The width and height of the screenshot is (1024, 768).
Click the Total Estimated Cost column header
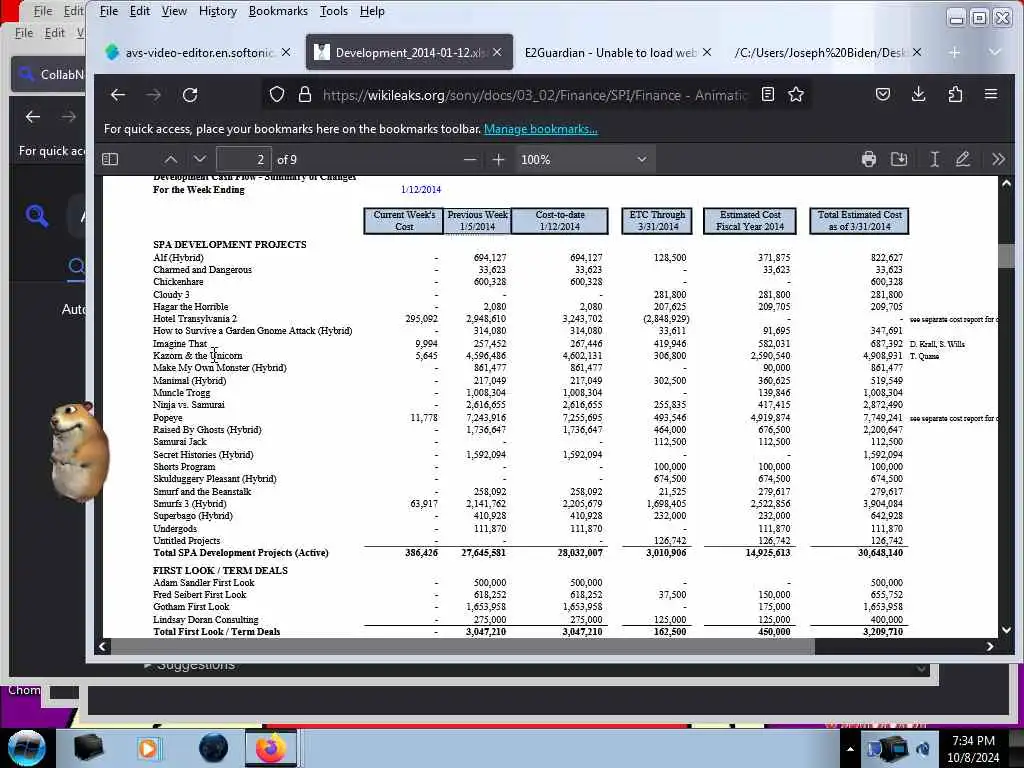[x=859, y=221]
